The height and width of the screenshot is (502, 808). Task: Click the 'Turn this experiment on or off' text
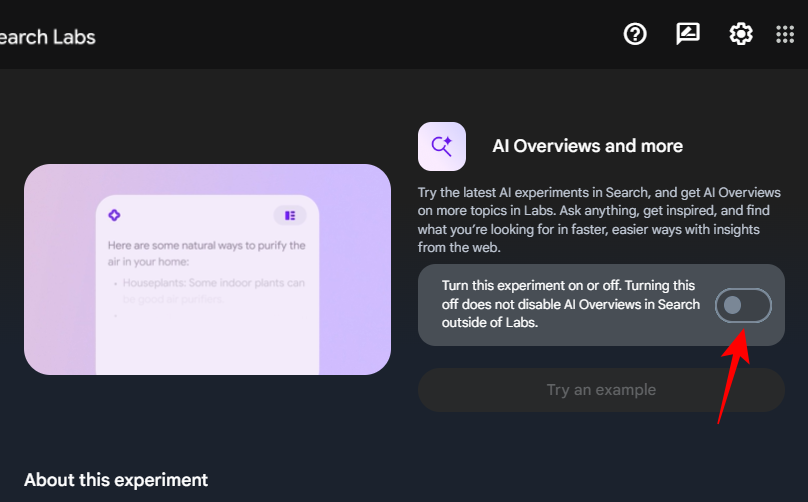click(570, 304)
